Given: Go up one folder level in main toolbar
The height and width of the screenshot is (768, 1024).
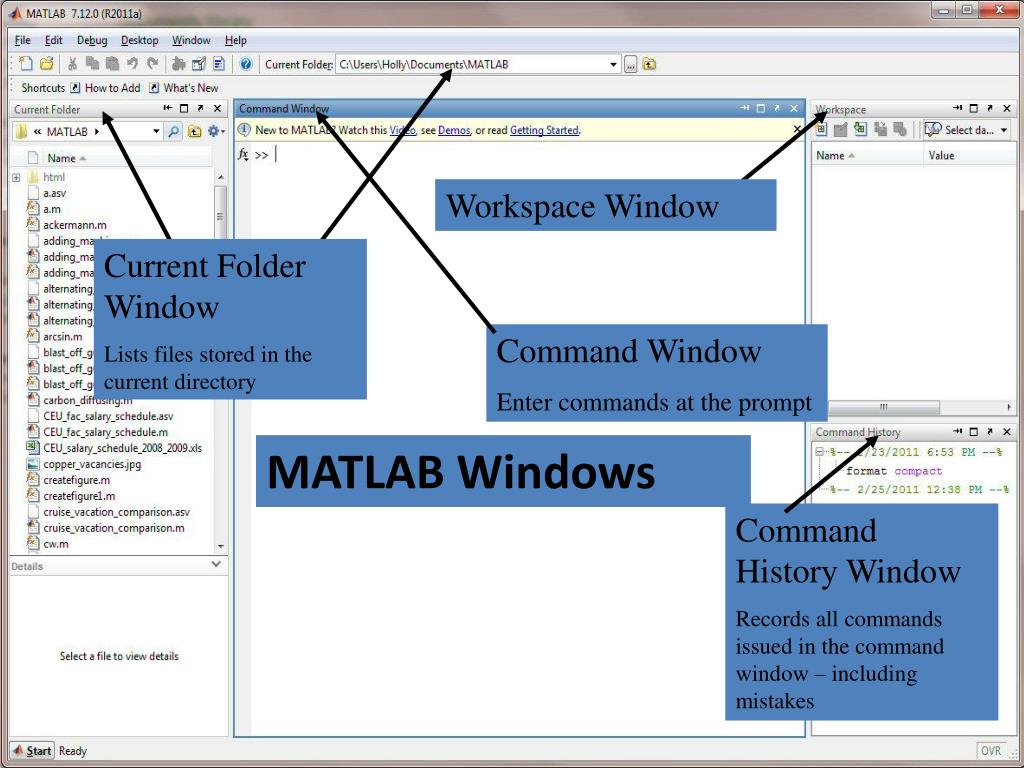Looking at the screenshot, I should click(649, 64).
